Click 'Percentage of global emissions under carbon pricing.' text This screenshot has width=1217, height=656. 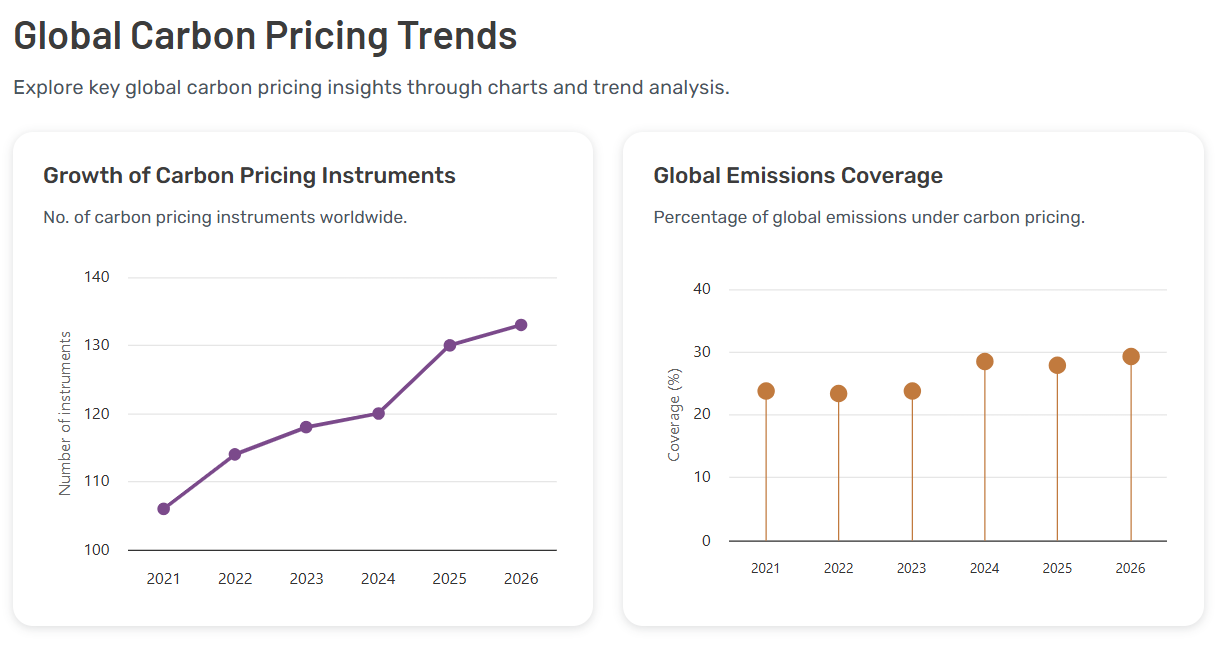click(x=869, y=217)
